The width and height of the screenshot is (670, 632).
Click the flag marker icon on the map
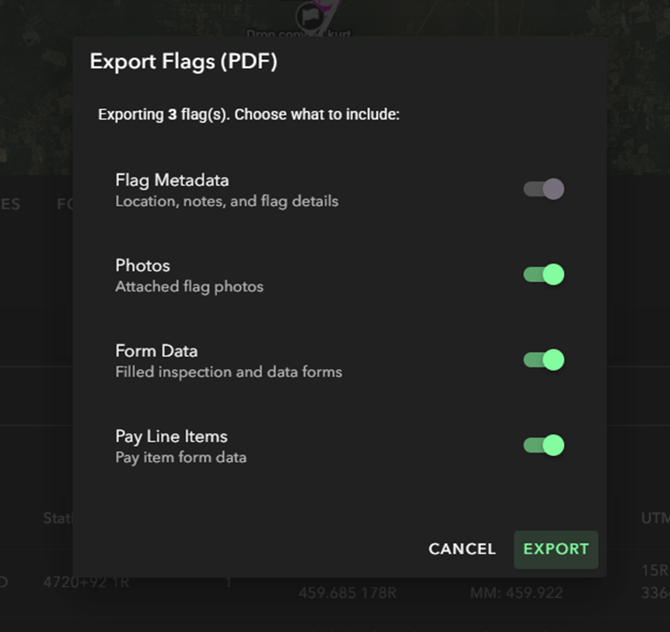309,15
